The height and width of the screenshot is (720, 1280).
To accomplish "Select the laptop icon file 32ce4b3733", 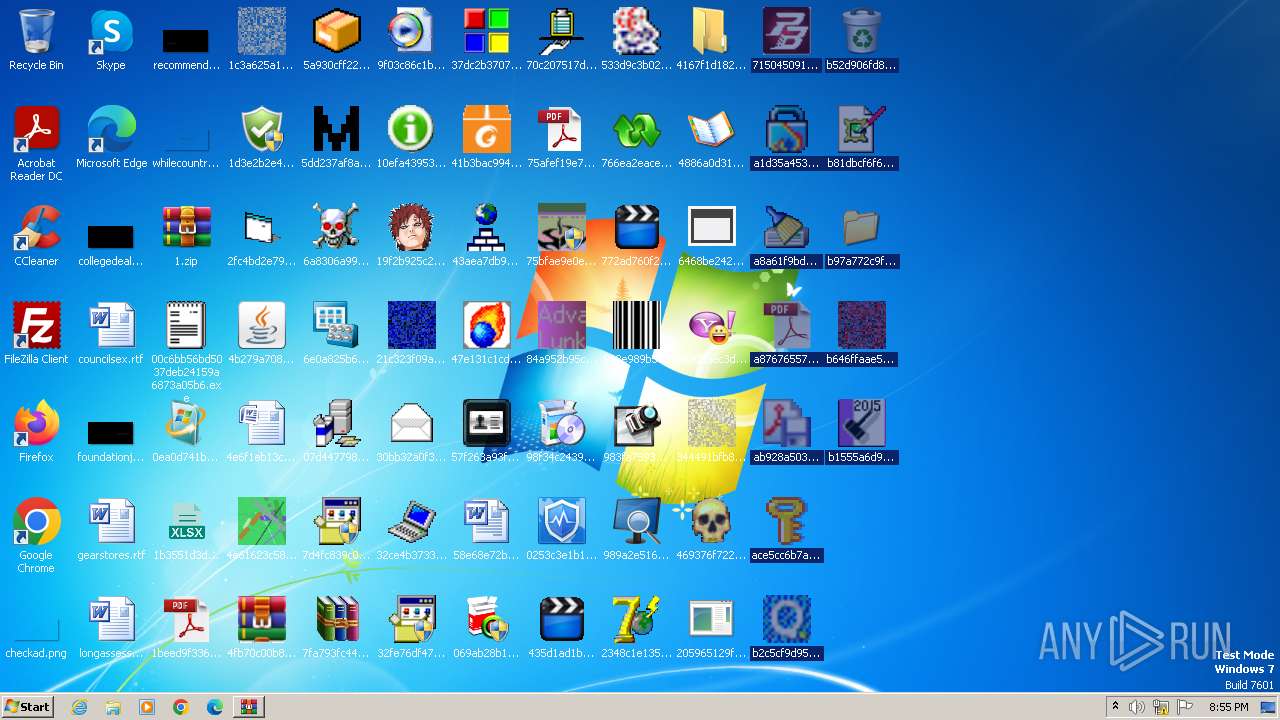I will (411, 530).
